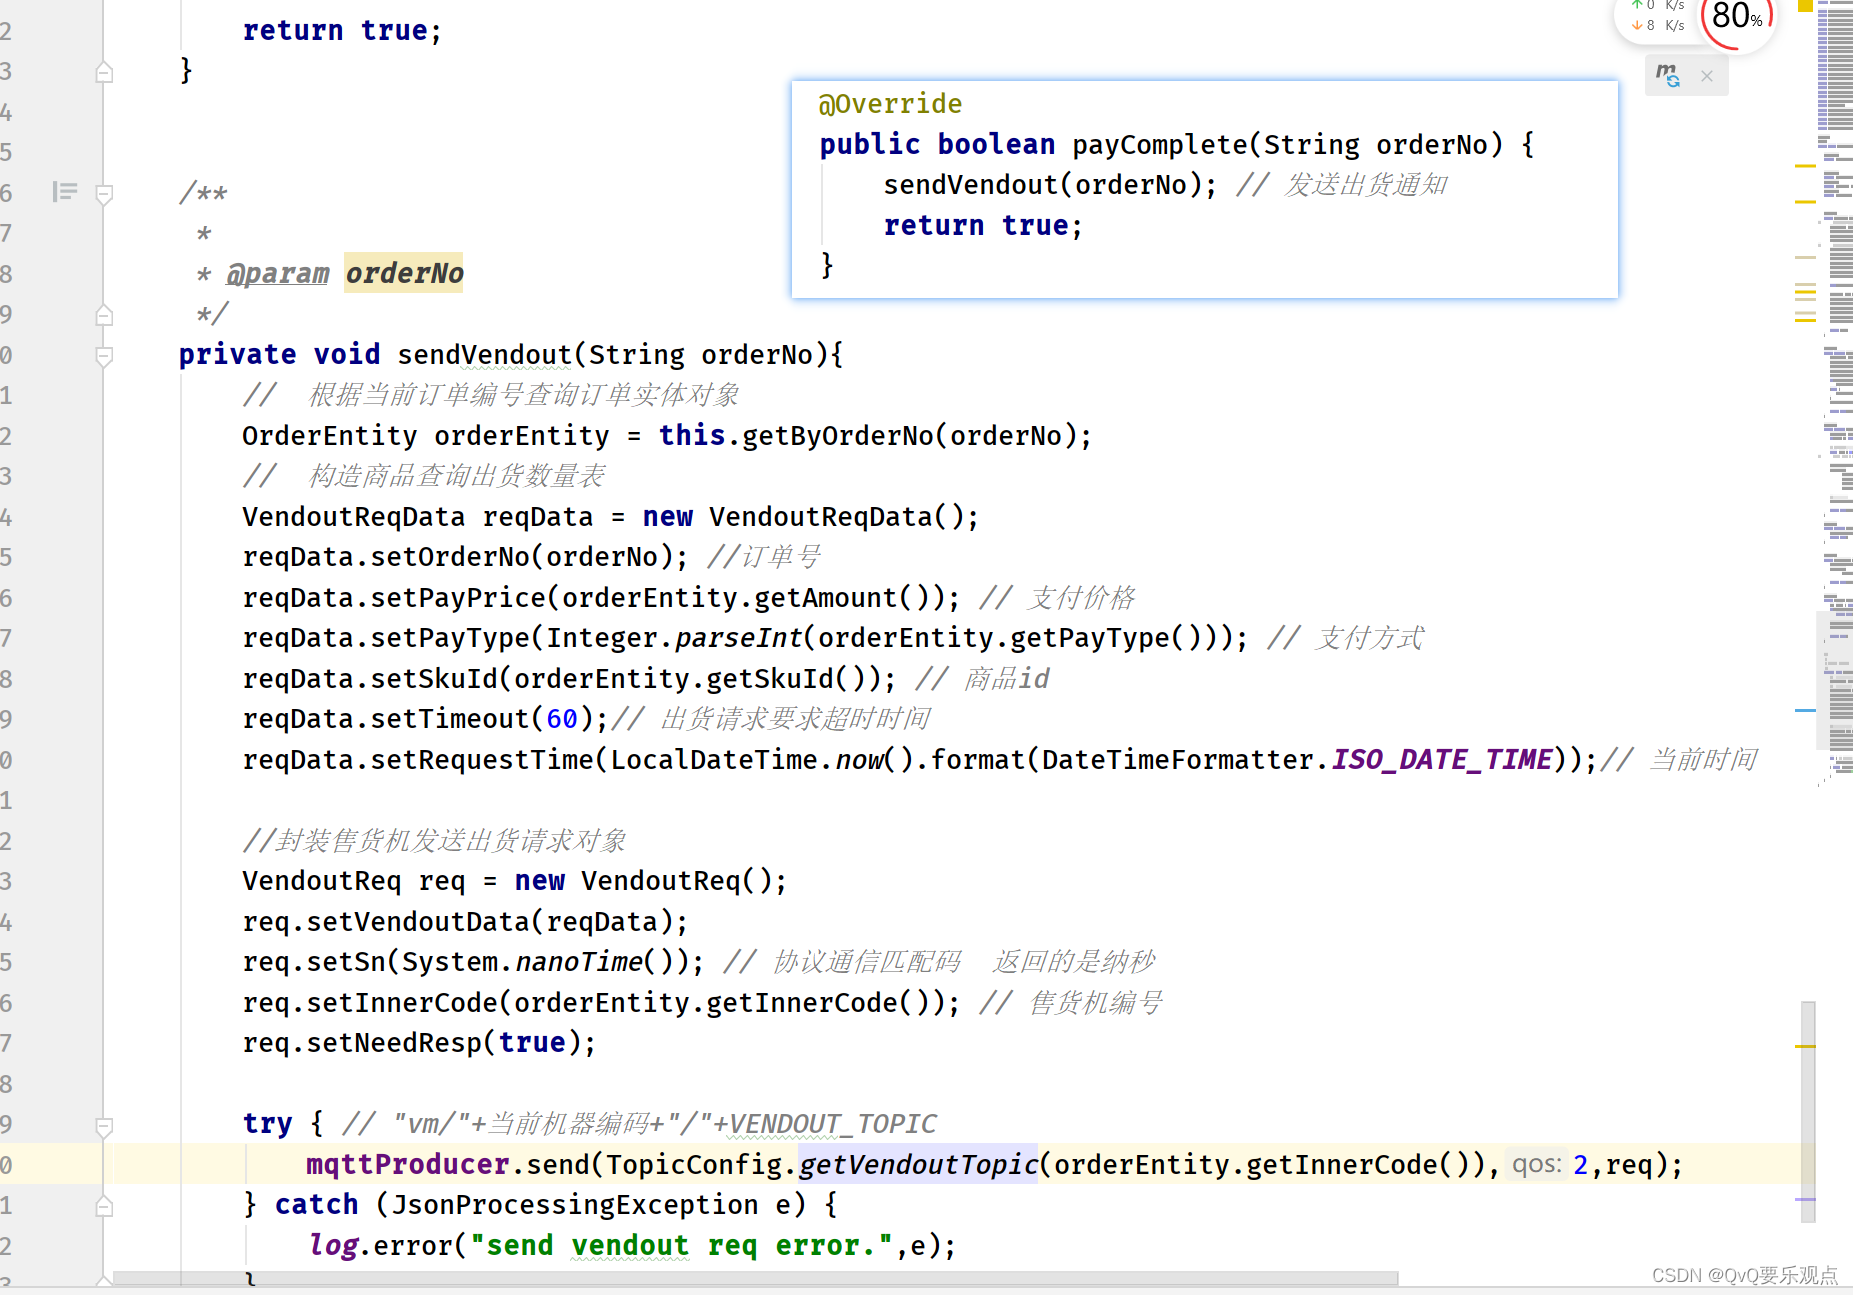Click the mqttProducer field reference
The image size is (1853, 1295).
(x=408, y=1165)
